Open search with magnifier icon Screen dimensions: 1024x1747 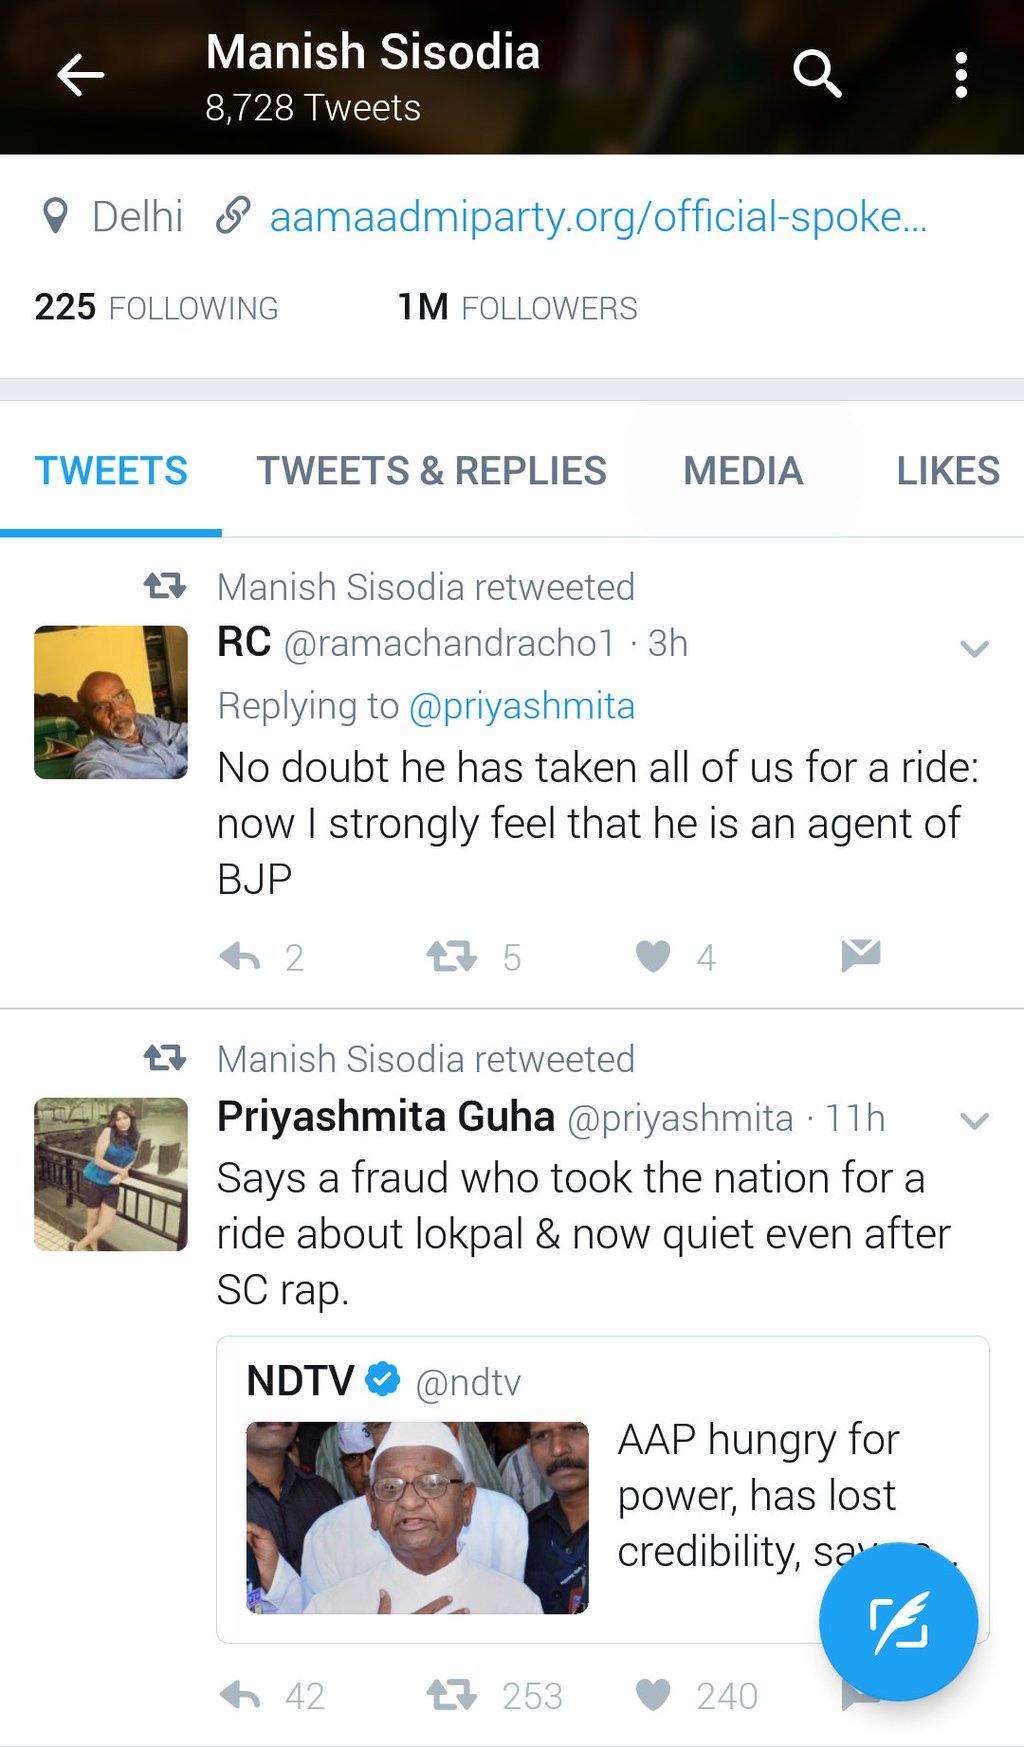[817, 74]
